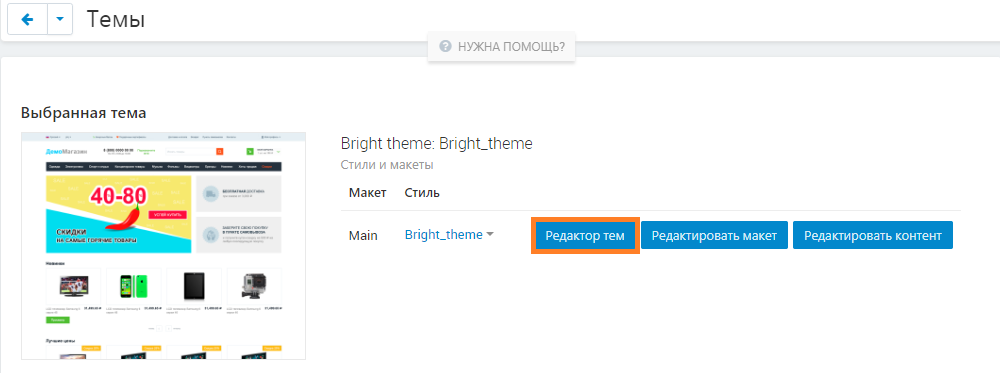Click the blue back arrow button

click(x=27, y=20)
